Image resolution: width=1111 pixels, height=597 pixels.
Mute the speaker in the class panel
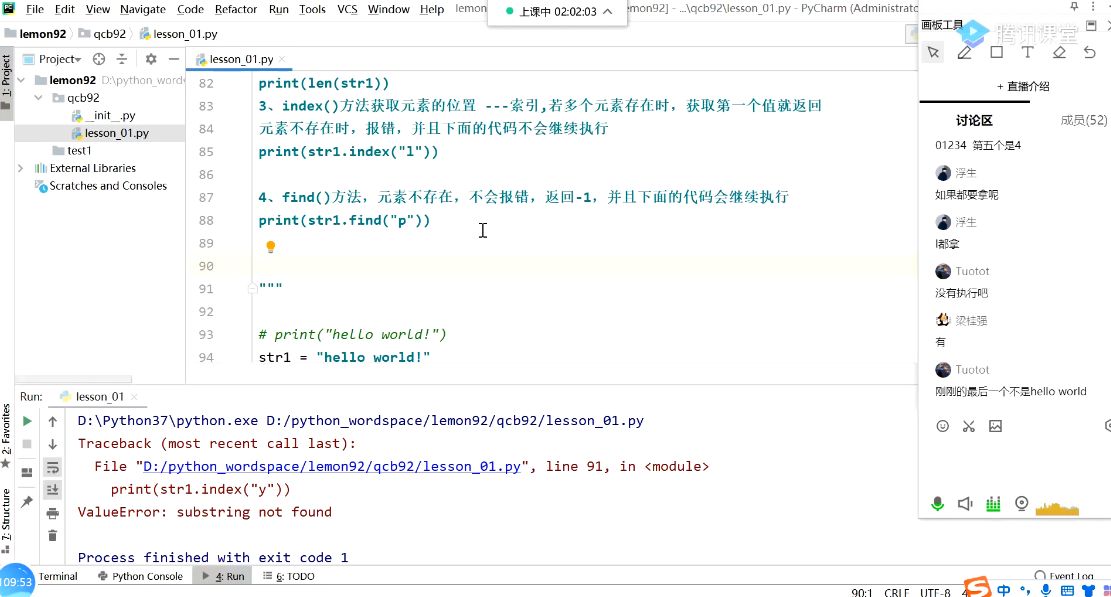pyautogui.click(x=965, y=504)
